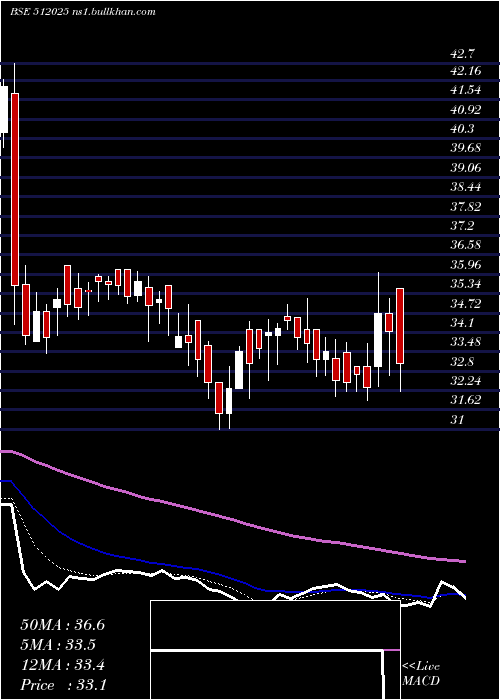Select the 35.34 axis value

pos(466,283)
